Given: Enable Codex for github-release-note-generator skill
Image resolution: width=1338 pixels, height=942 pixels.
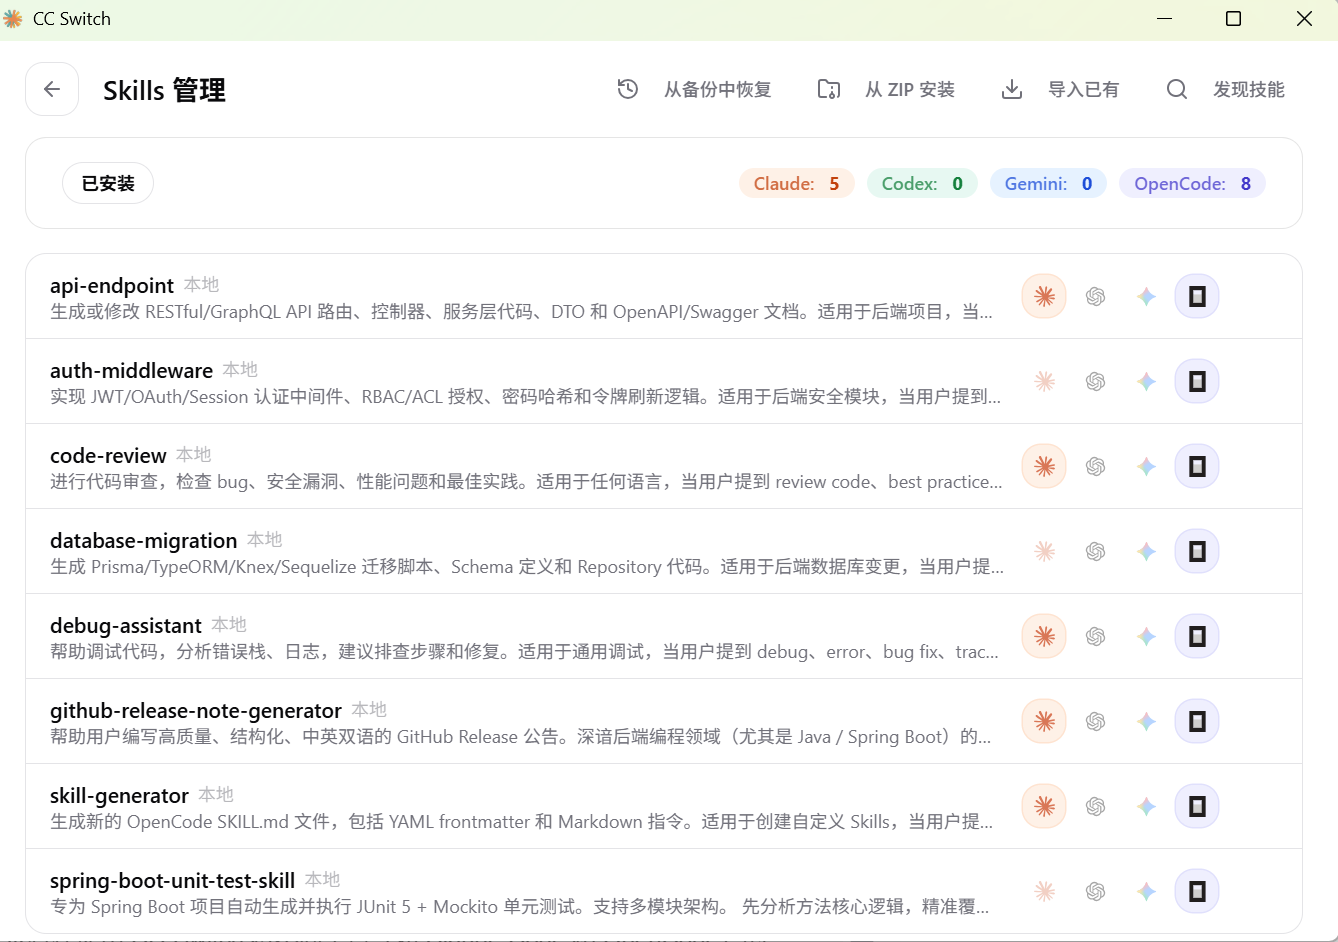Looking at the screenshot, I should pos(1095,721).
